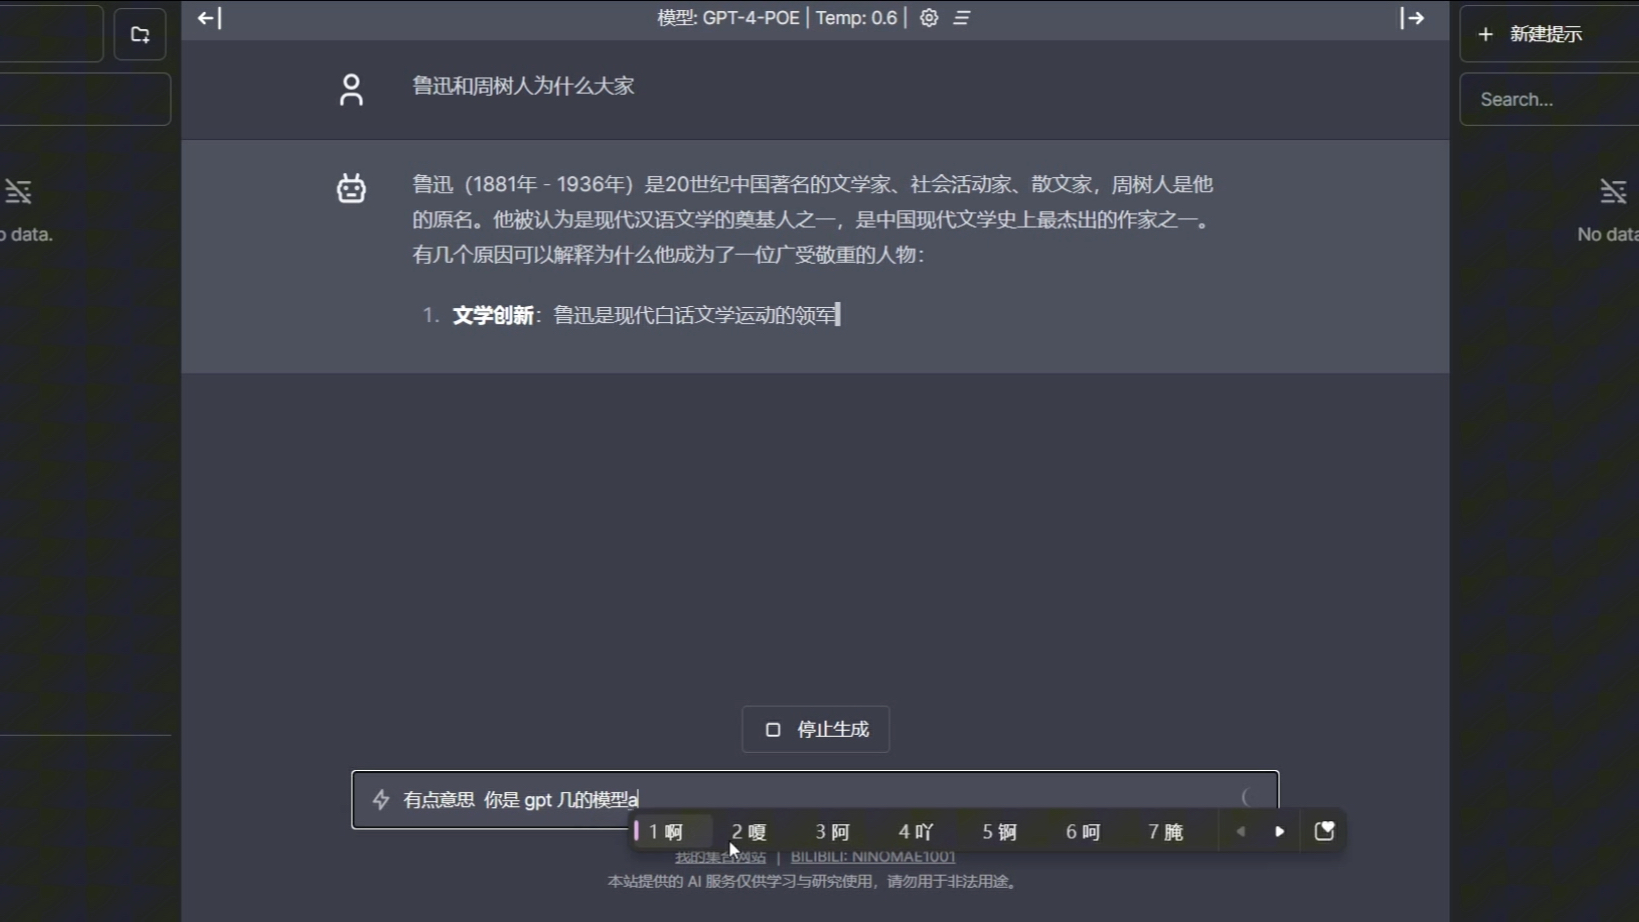The image size is (1639, 922).
Task: Open BILIBILI: NINOMAE1001 link
Action: tap(873, 857)
